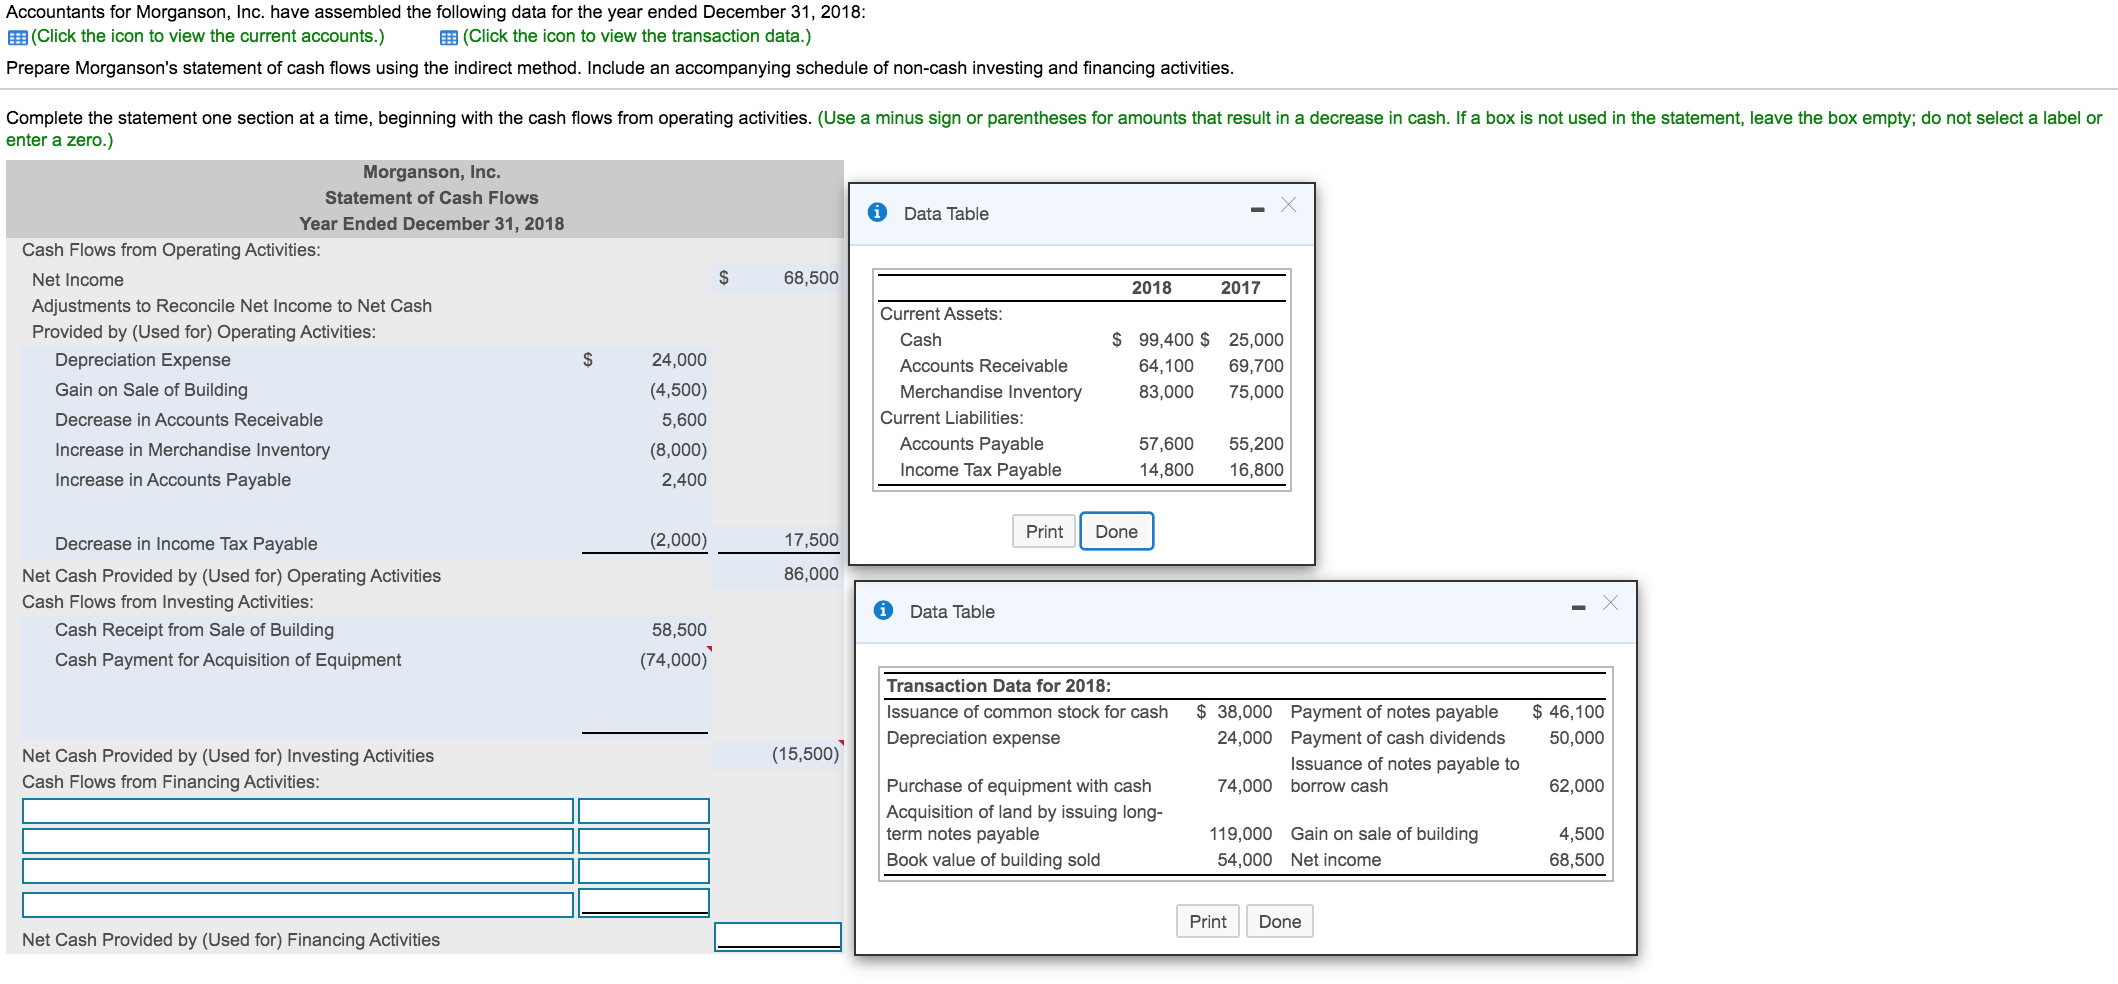Click 'Gain on Sale of Building' statement label
The width and height of the screenshot is (2118, 984).
151,390
